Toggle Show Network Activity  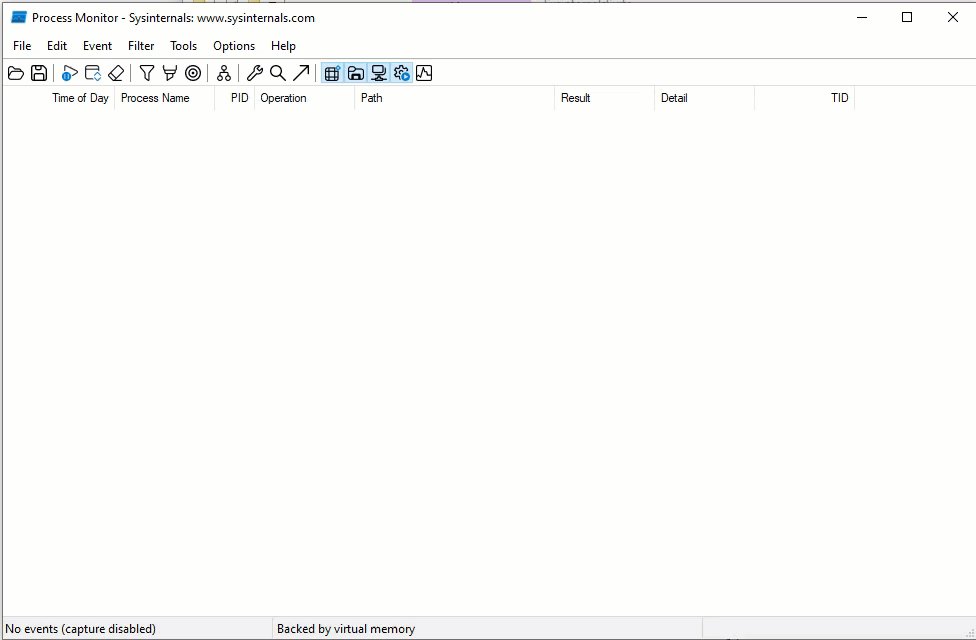click(378, 73)
